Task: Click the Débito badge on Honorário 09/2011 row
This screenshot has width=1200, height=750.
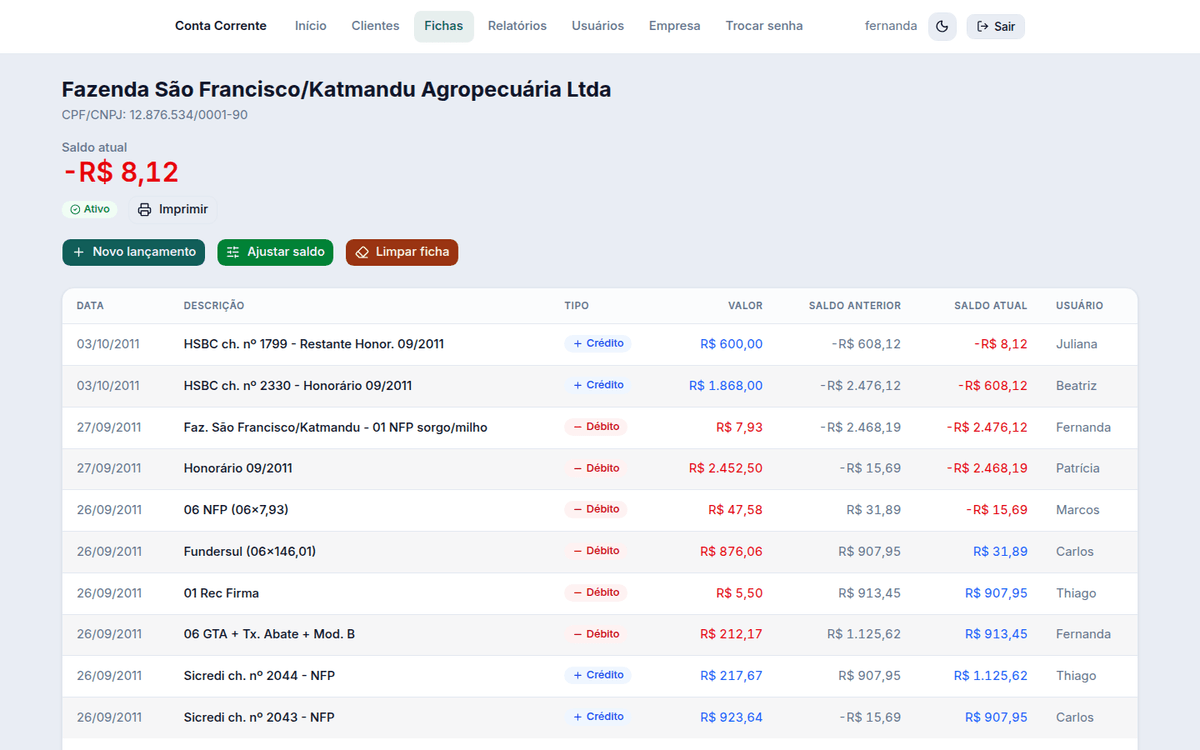Action: (596, 468)
